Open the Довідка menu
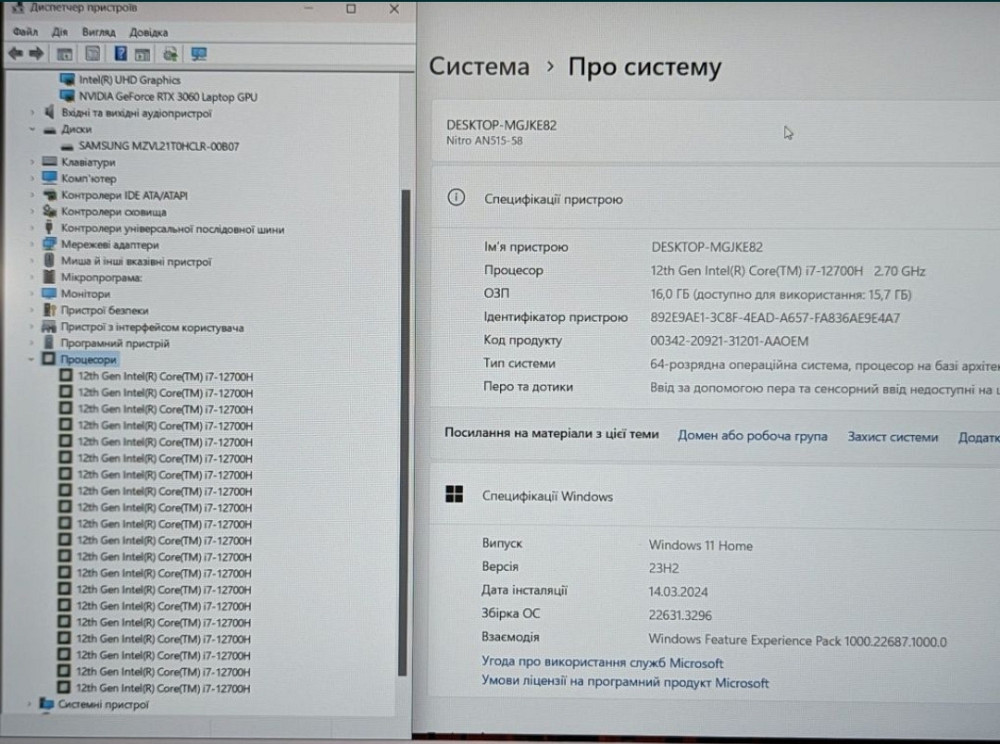1000x744 pixels. click(x=148, y=32)
